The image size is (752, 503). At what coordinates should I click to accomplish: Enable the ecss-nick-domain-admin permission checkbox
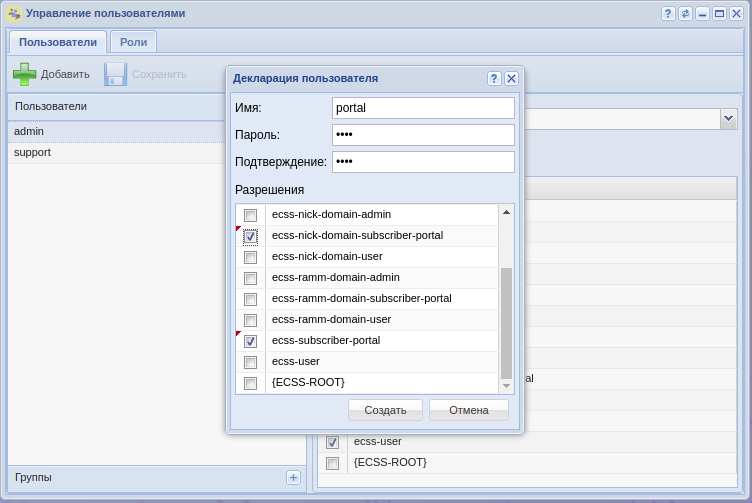coord(250,215)
